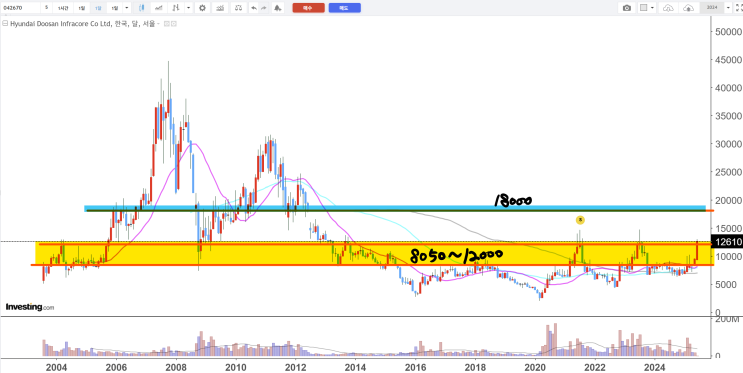Create an alert with bell icon
Image resolution: width=743 pixels, height=373 pixels.
click(x=278, y=8)
